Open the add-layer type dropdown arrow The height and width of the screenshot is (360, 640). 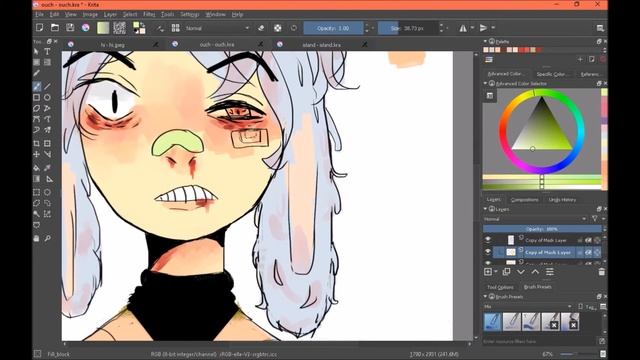[496, 272]
